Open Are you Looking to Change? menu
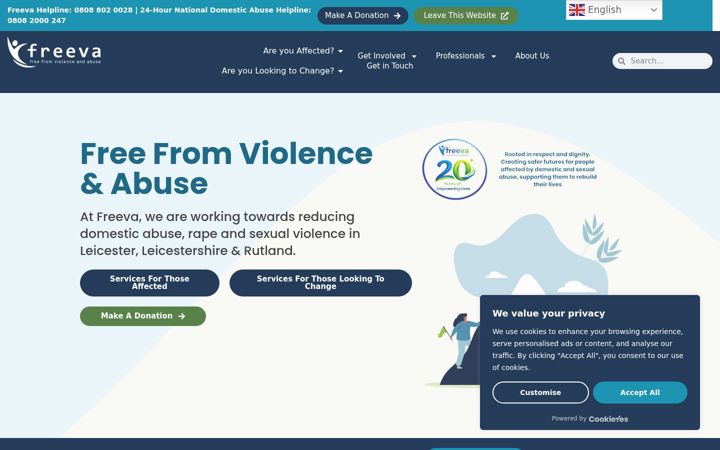Viewport: 720px width, 450px height. 278,71
